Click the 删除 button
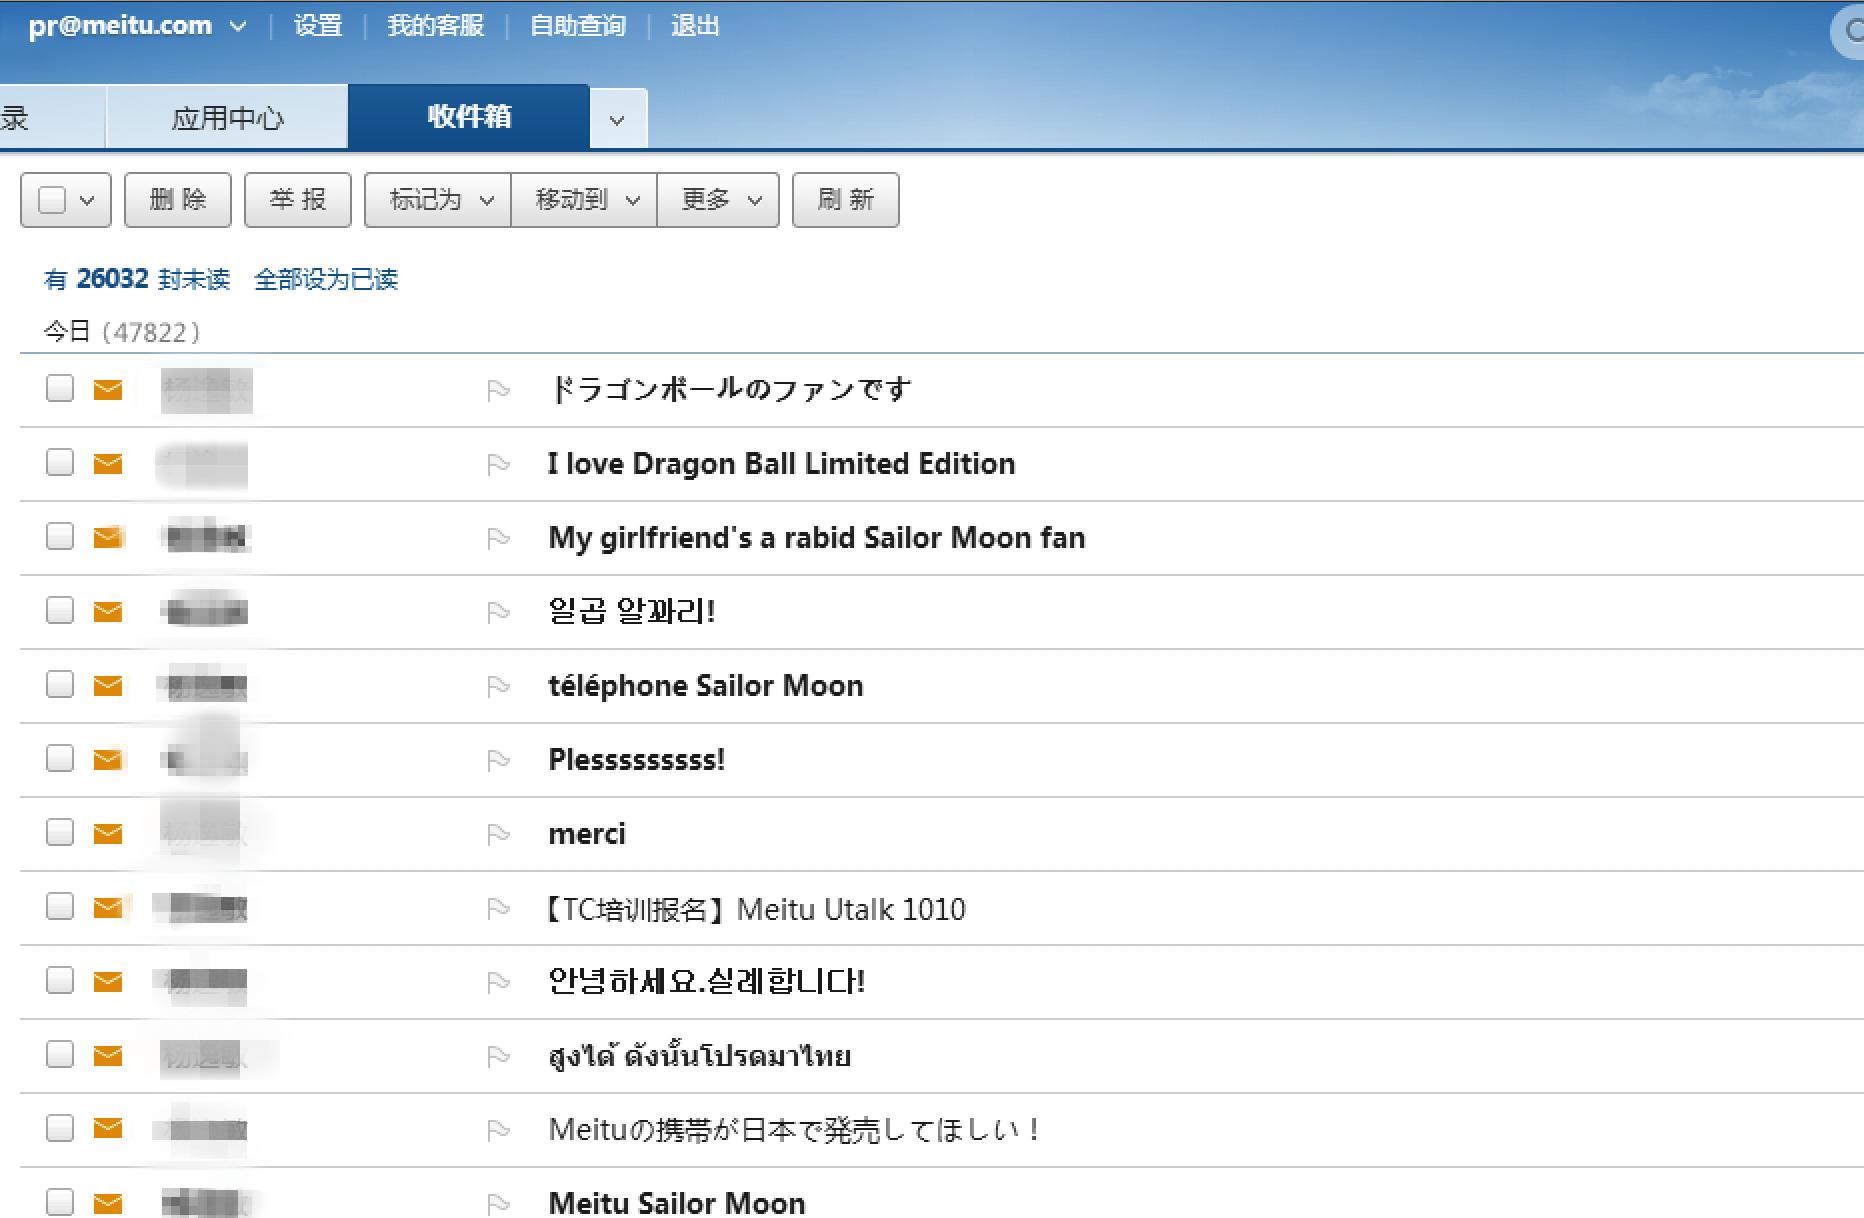1864x1218 pixels. click(178, 200)
